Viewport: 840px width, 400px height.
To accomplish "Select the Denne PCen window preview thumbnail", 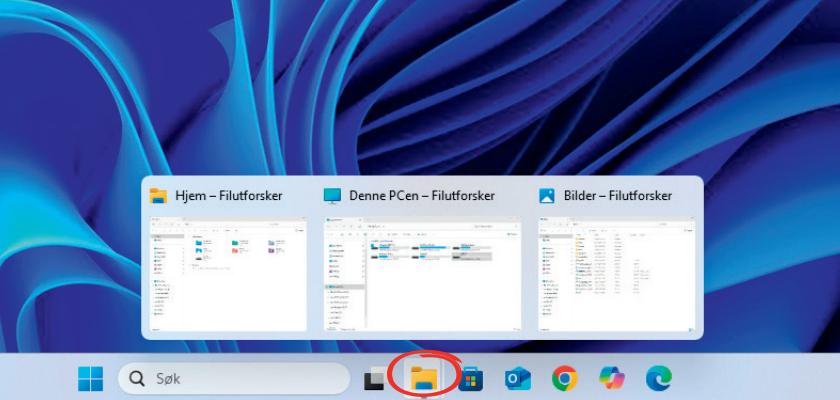I will click(x=422, y=272).
